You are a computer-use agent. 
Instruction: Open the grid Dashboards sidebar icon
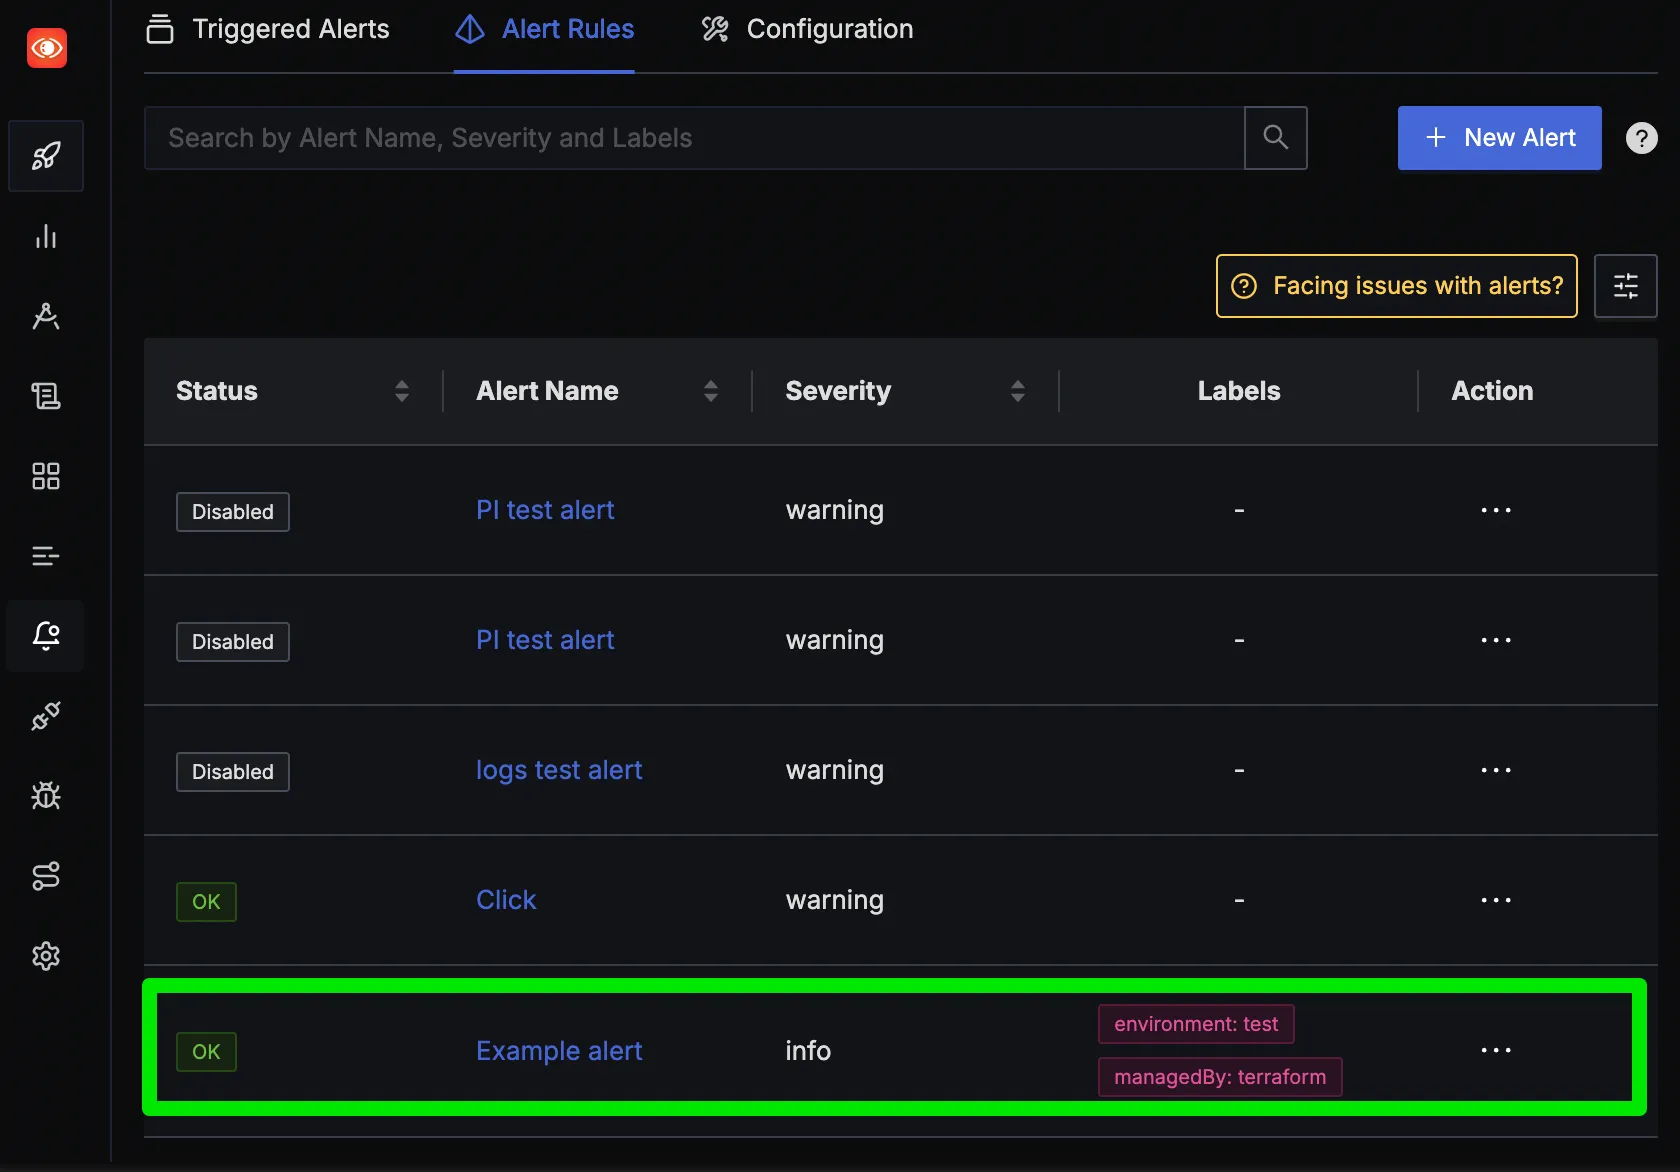pos(46,476)
